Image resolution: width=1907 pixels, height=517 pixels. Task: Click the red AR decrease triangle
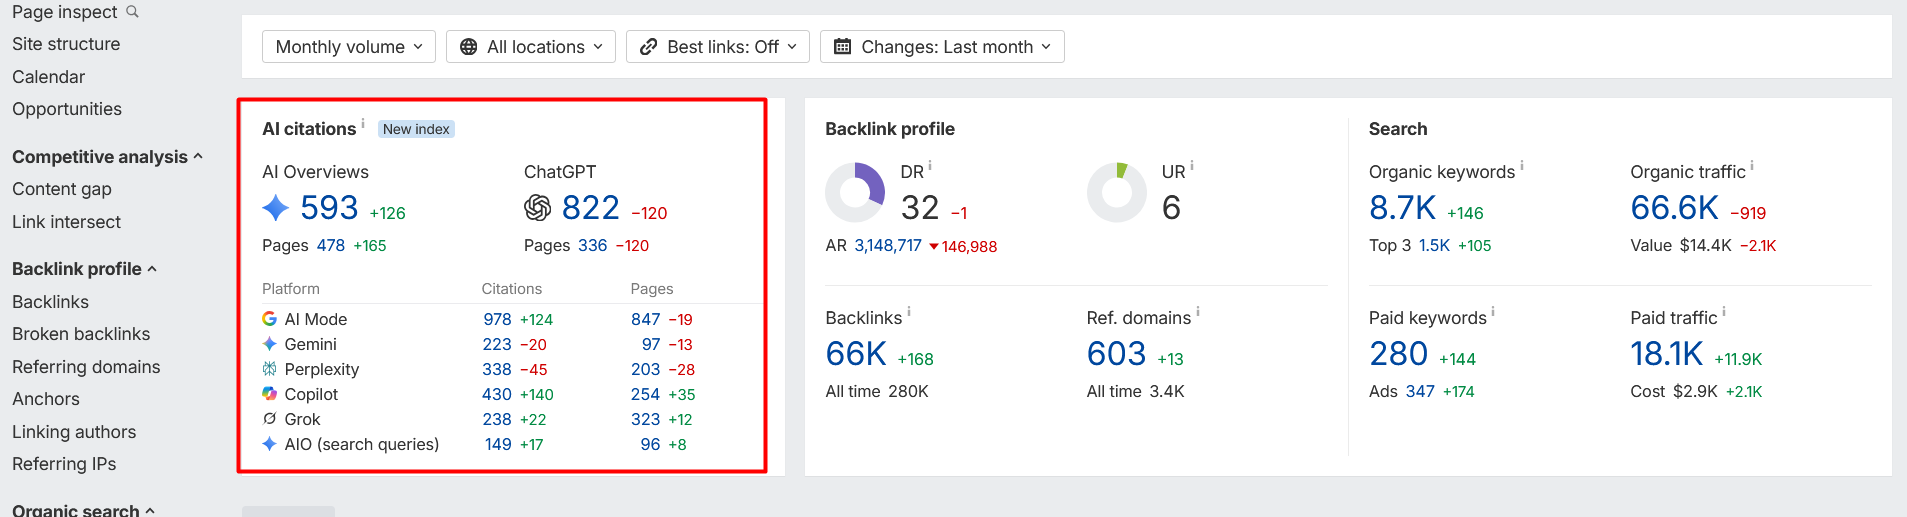tap(934, 246)
